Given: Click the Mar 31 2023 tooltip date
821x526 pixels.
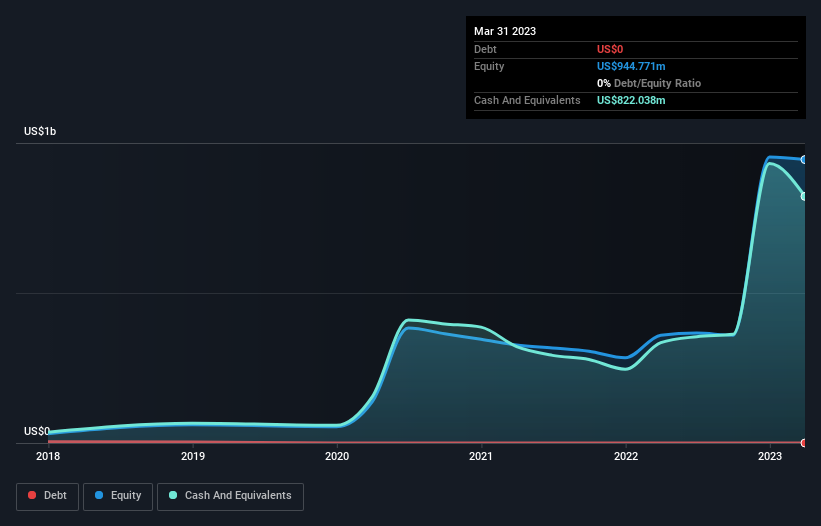Looking at the screenshot, I should tap(505, 31).
